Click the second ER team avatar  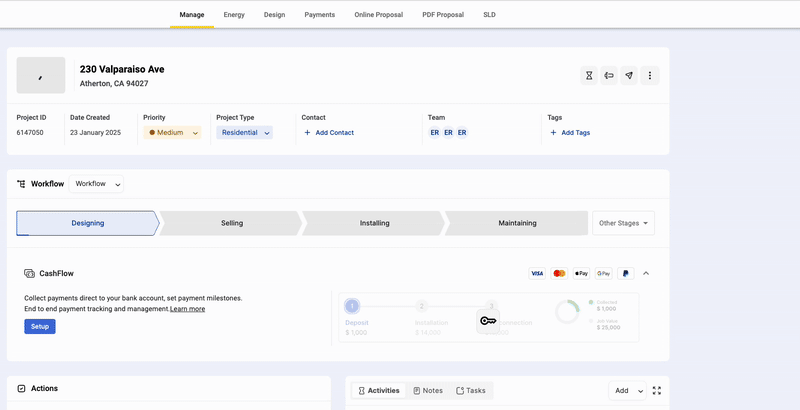click(448, 133)
